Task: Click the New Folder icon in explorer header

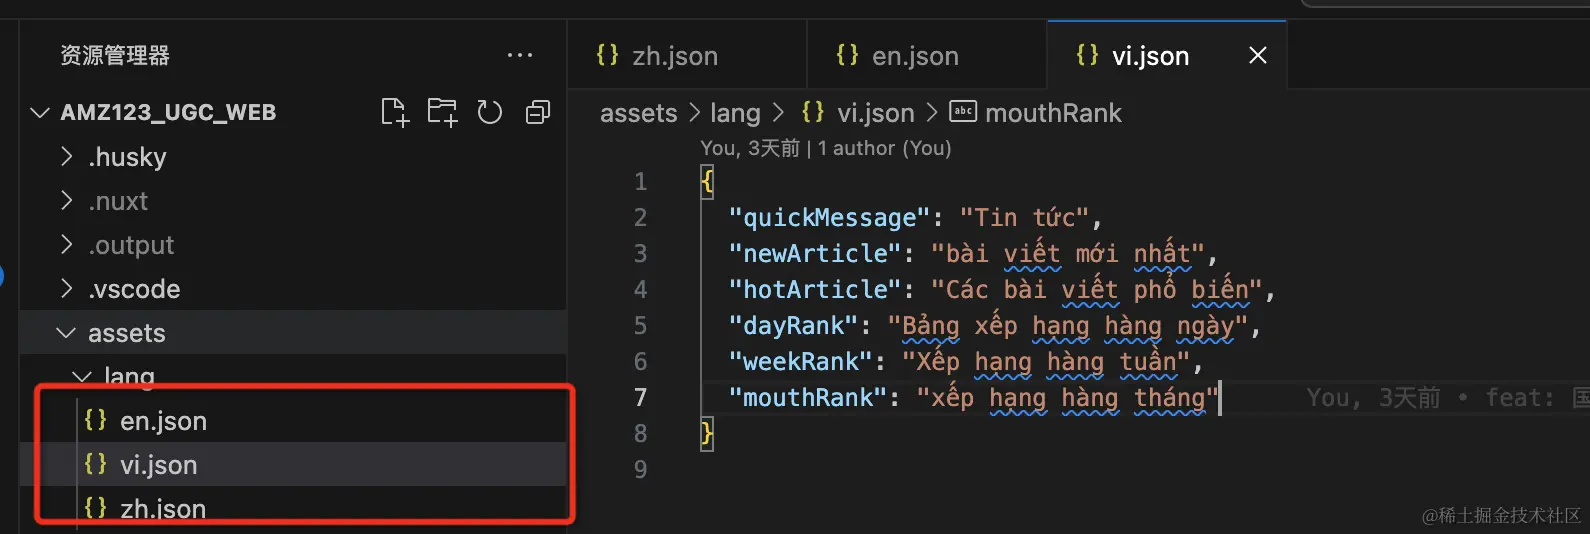Action: click(442, 112)
